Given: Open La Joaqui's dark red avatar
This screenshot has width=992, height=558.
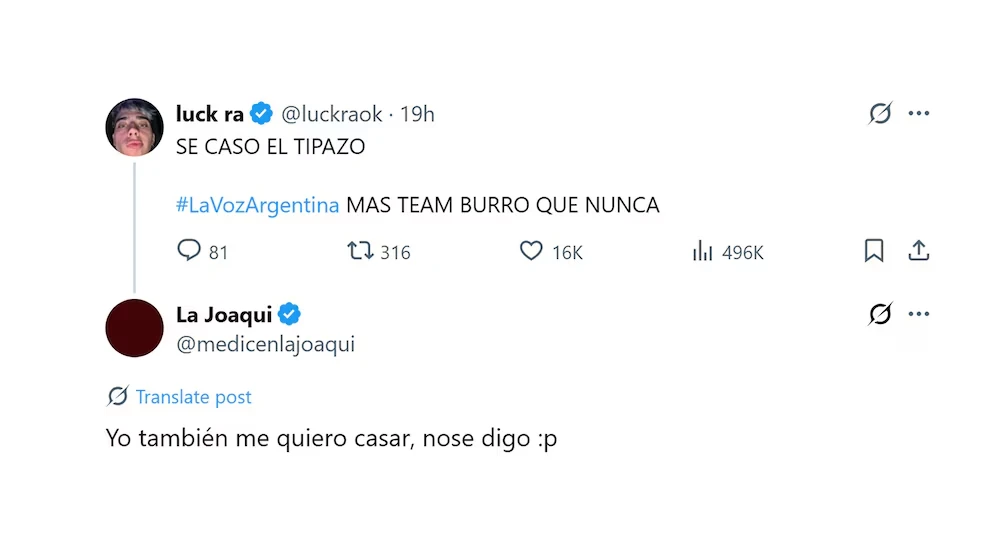Looking at the screenshot, I should coord(134,328).
